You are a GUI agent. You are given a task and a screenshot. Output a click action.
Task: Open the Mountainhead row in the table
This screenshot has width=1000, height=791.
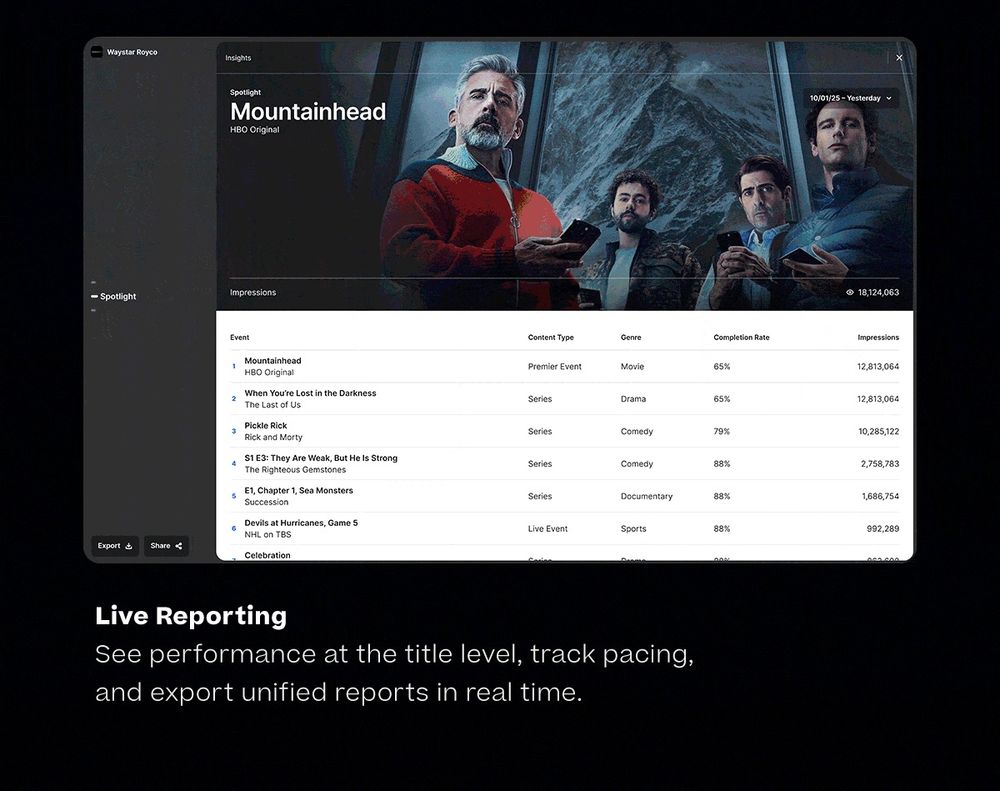[x=273, y=366]
